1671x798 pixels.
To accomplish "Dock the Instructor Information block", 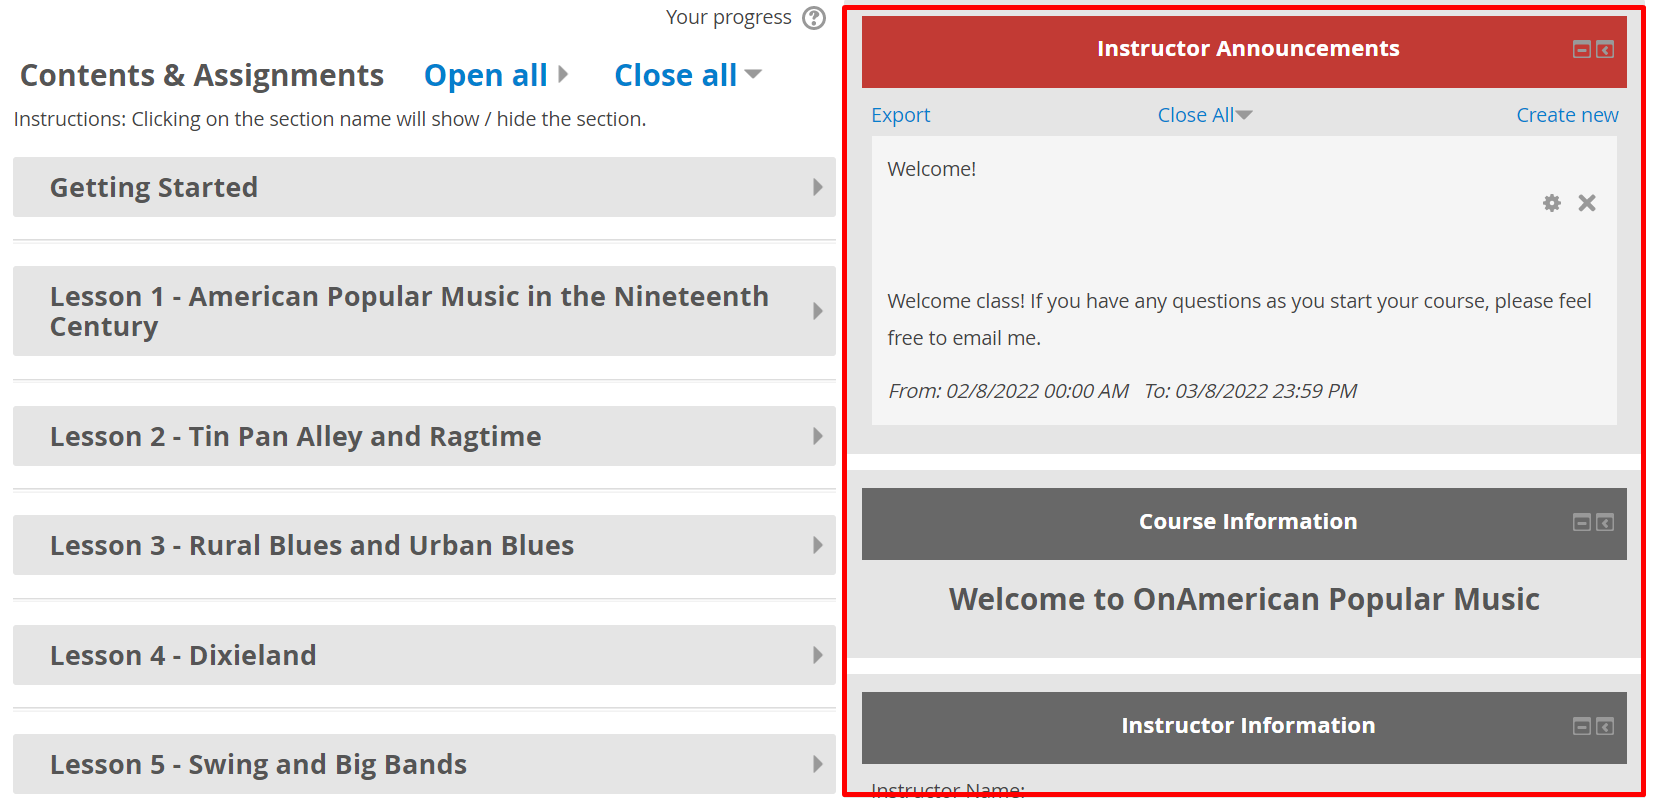I will pyautogui.click(x=1604, y=726).
